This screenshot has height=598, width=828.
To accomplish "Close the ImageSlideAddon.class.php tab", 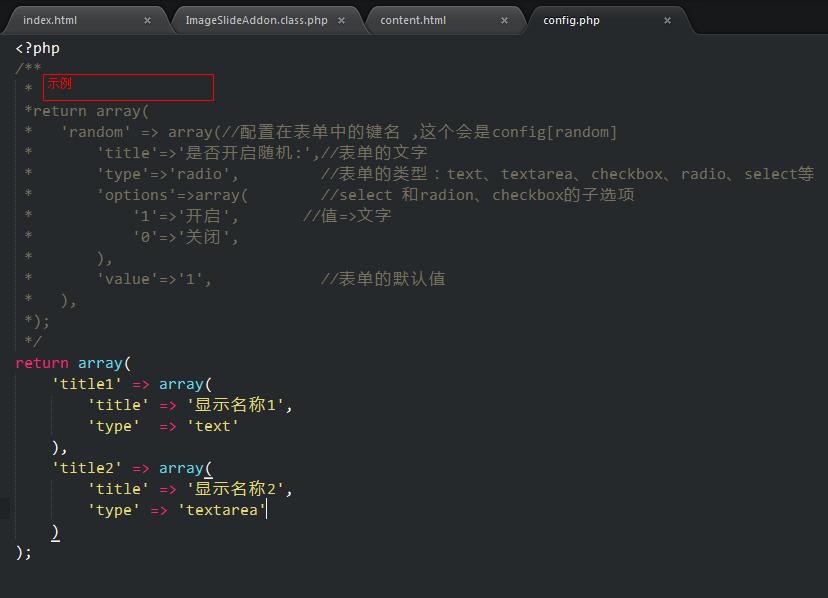I will click(342, 21).
